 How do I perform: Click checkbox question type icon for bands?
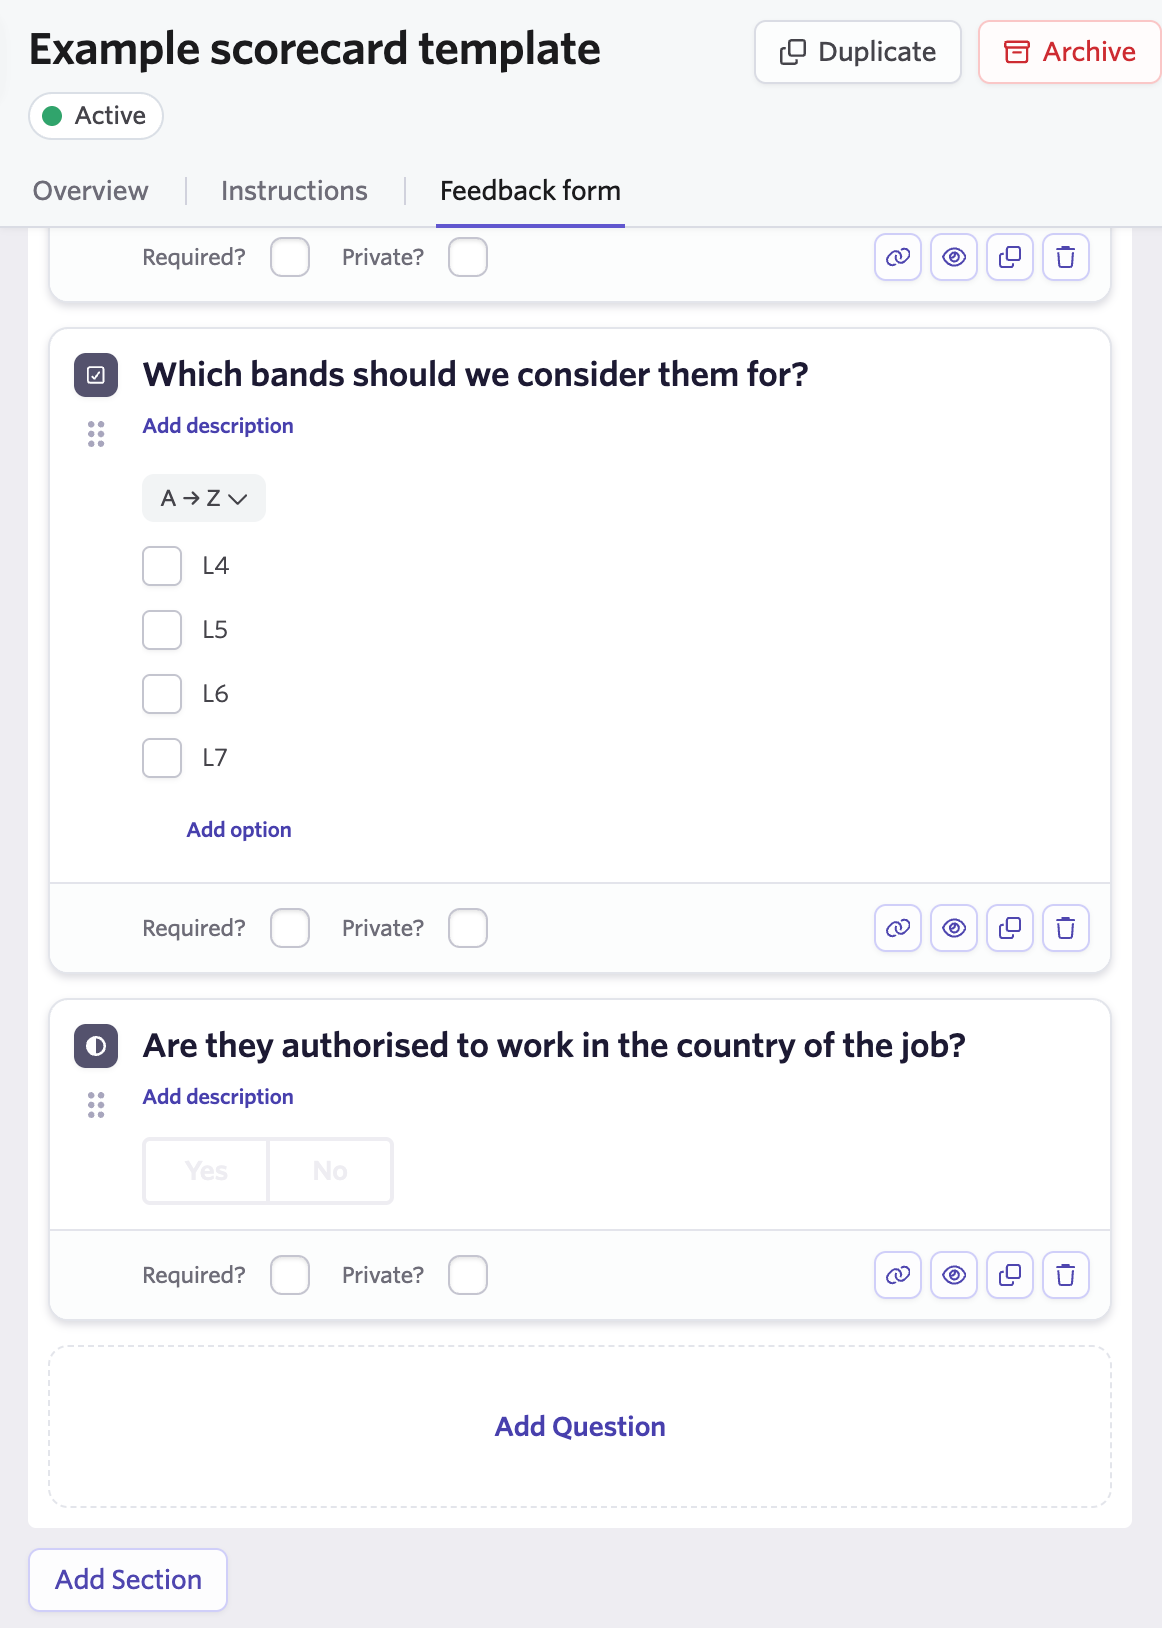coord(96,375)
